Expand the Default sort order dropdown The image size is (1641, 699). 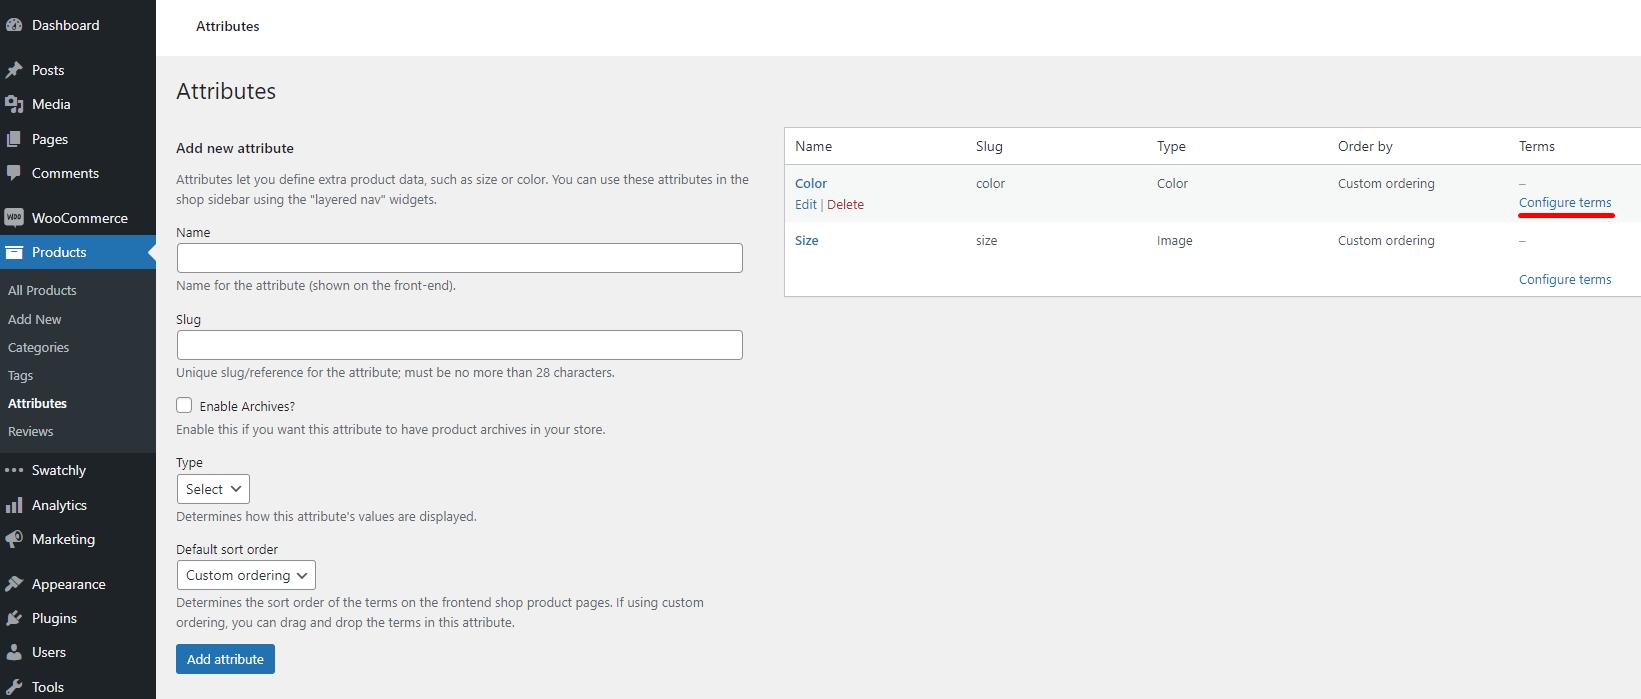click(x=246, y=575)
